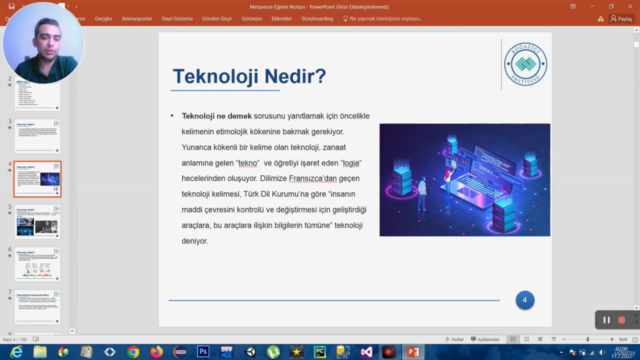Switch to Reading view icon
The image size is (640, 360).
(x=540, y=339)
